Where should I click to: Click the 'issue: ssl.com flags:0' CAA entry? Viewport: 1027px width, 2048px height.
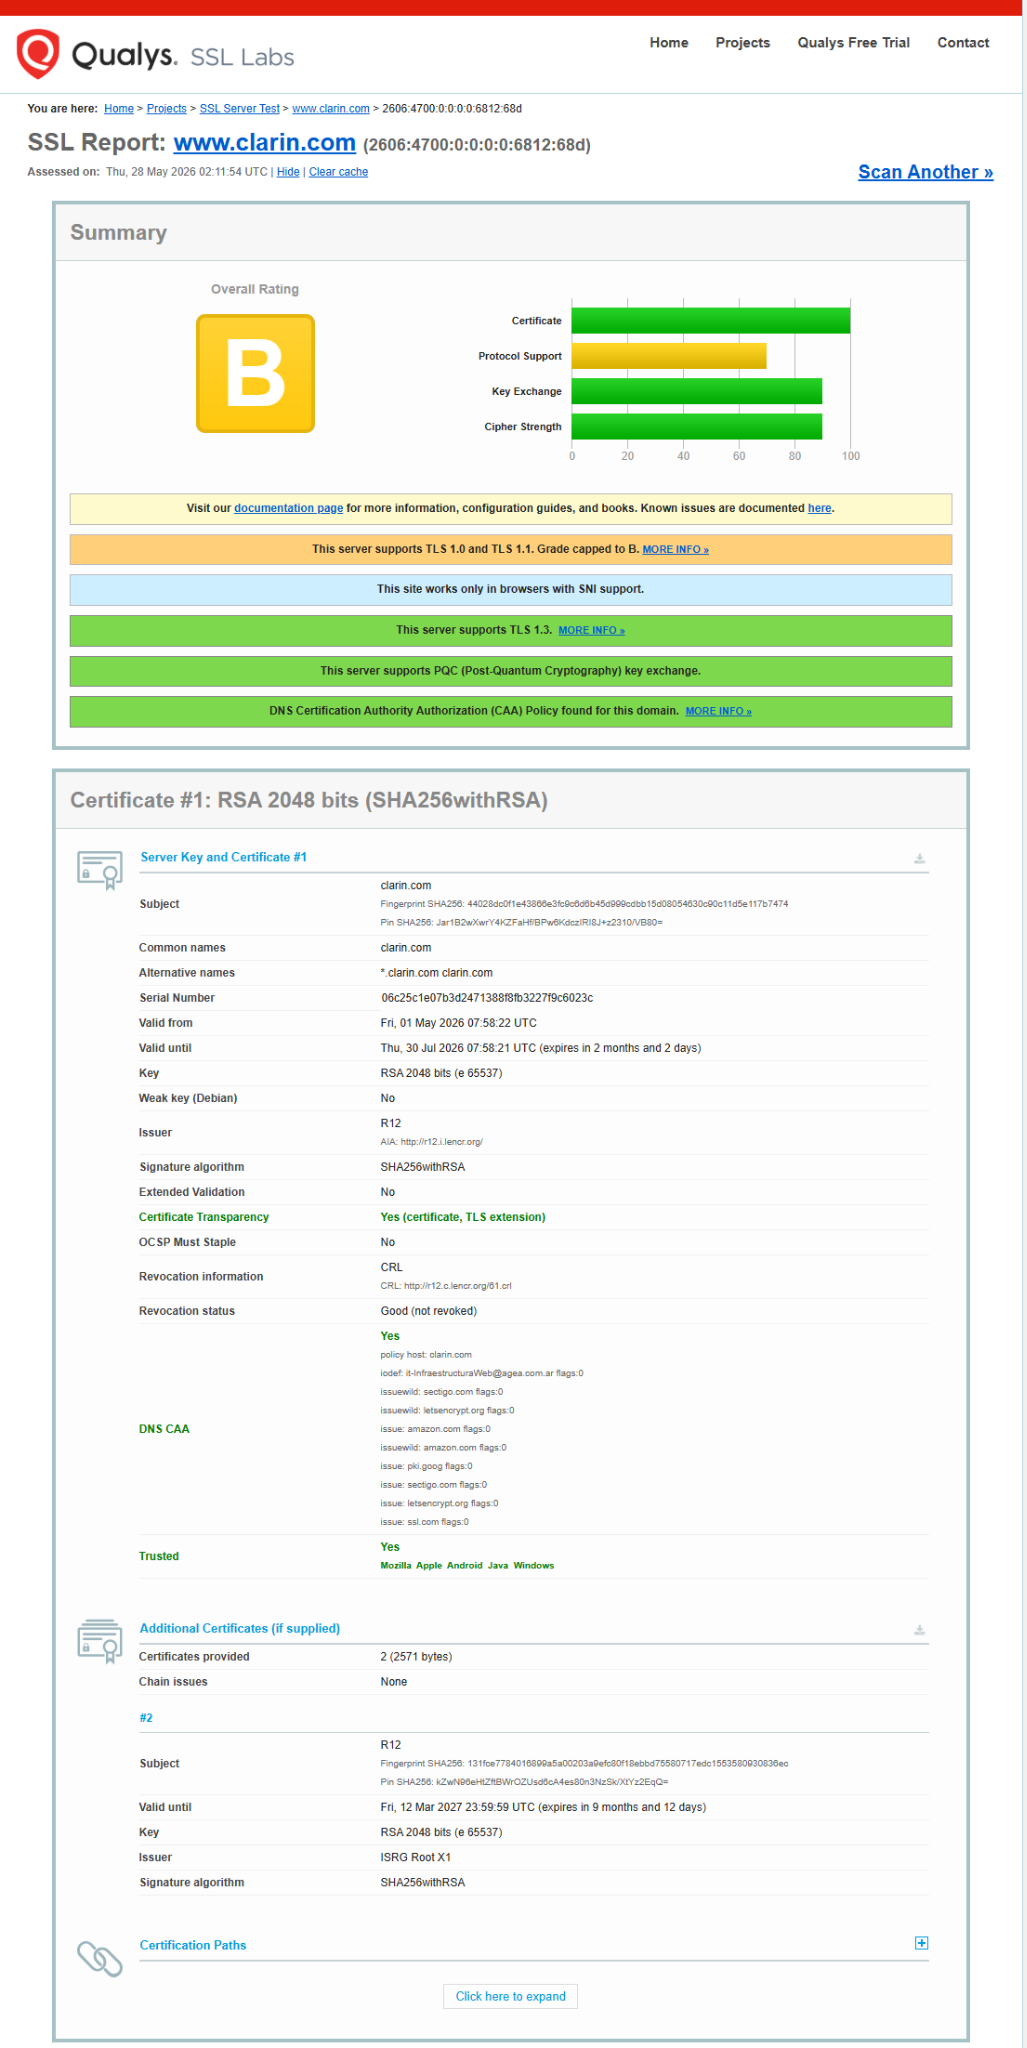click(425, 1522)
